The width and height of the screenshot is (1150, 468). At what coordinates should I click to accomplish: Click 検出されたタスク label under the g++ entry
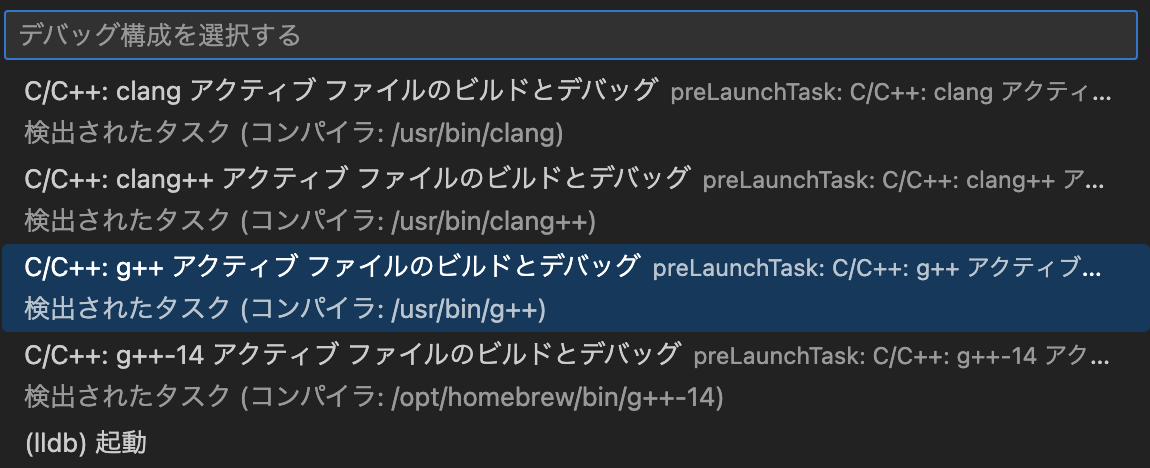(x=127, y=309)
